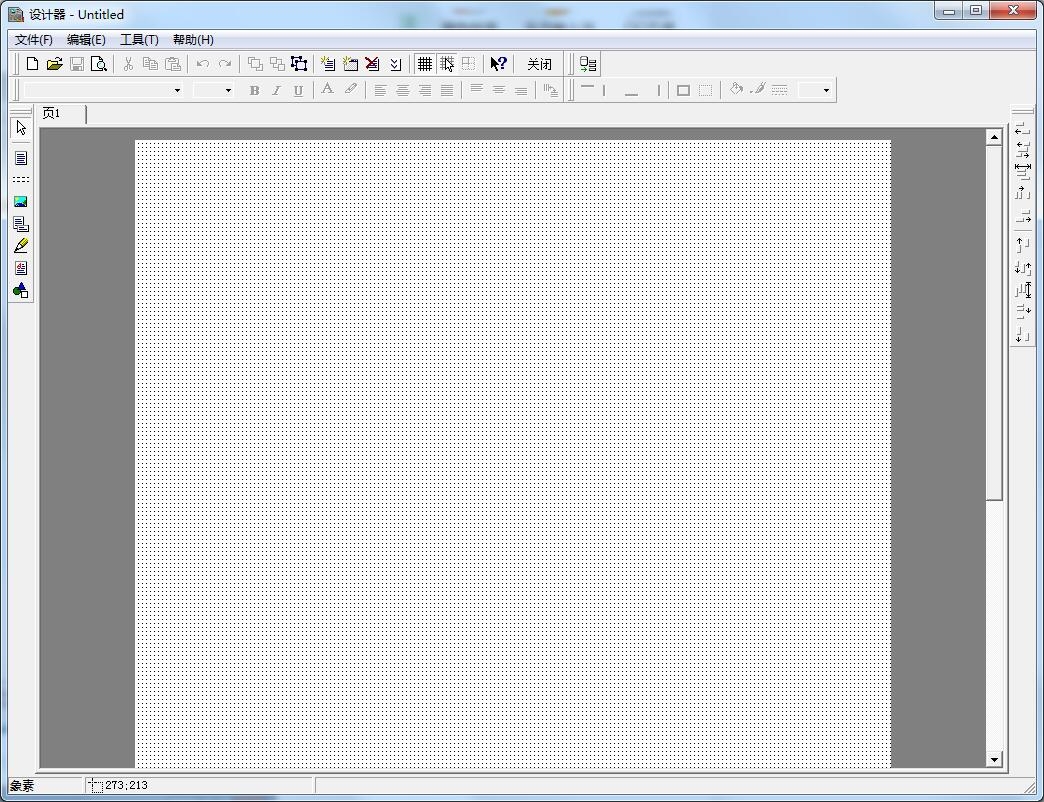Select the pointer arrow tool
Image resolution: width=1044 pixels, height=802 pixels.
pos(21,128)
